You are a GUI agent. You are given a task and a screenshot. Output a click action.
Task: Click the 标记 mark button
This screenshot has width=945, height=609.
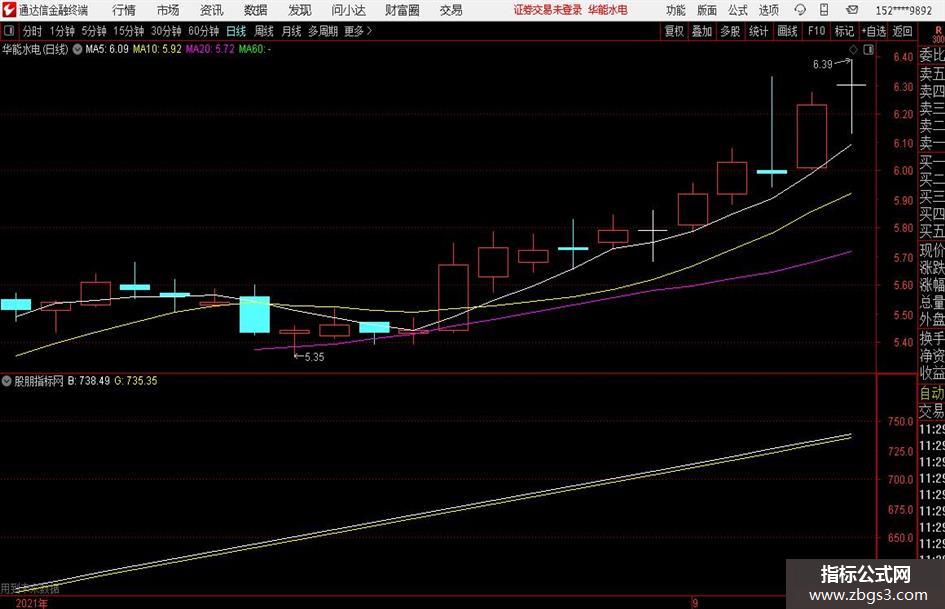pyautogui.click(x=844, y=31)
